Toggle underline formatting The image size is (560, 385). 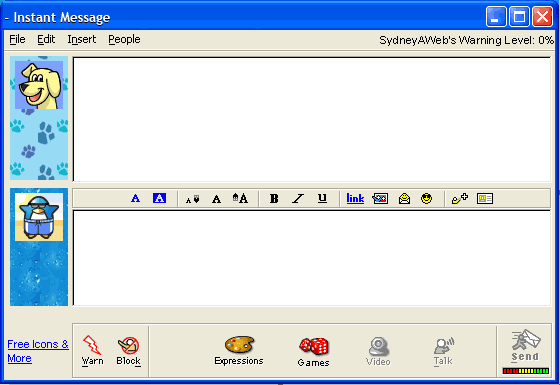point(322,199)
